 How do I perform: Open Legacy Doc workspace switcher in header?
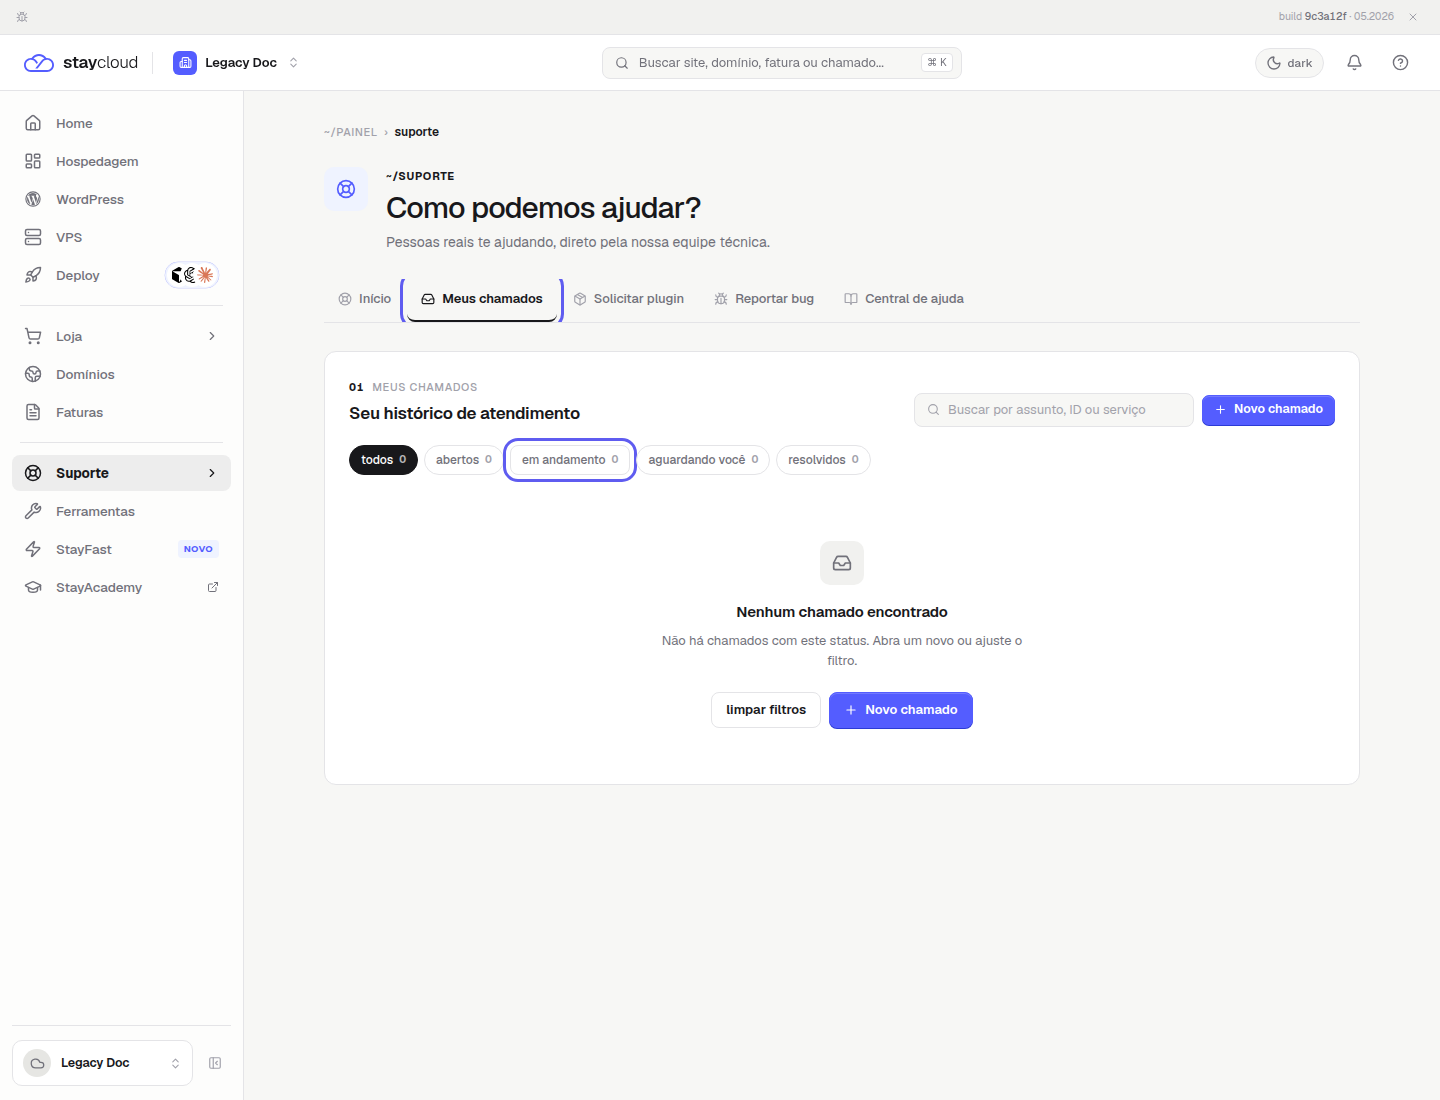point(236,63)
